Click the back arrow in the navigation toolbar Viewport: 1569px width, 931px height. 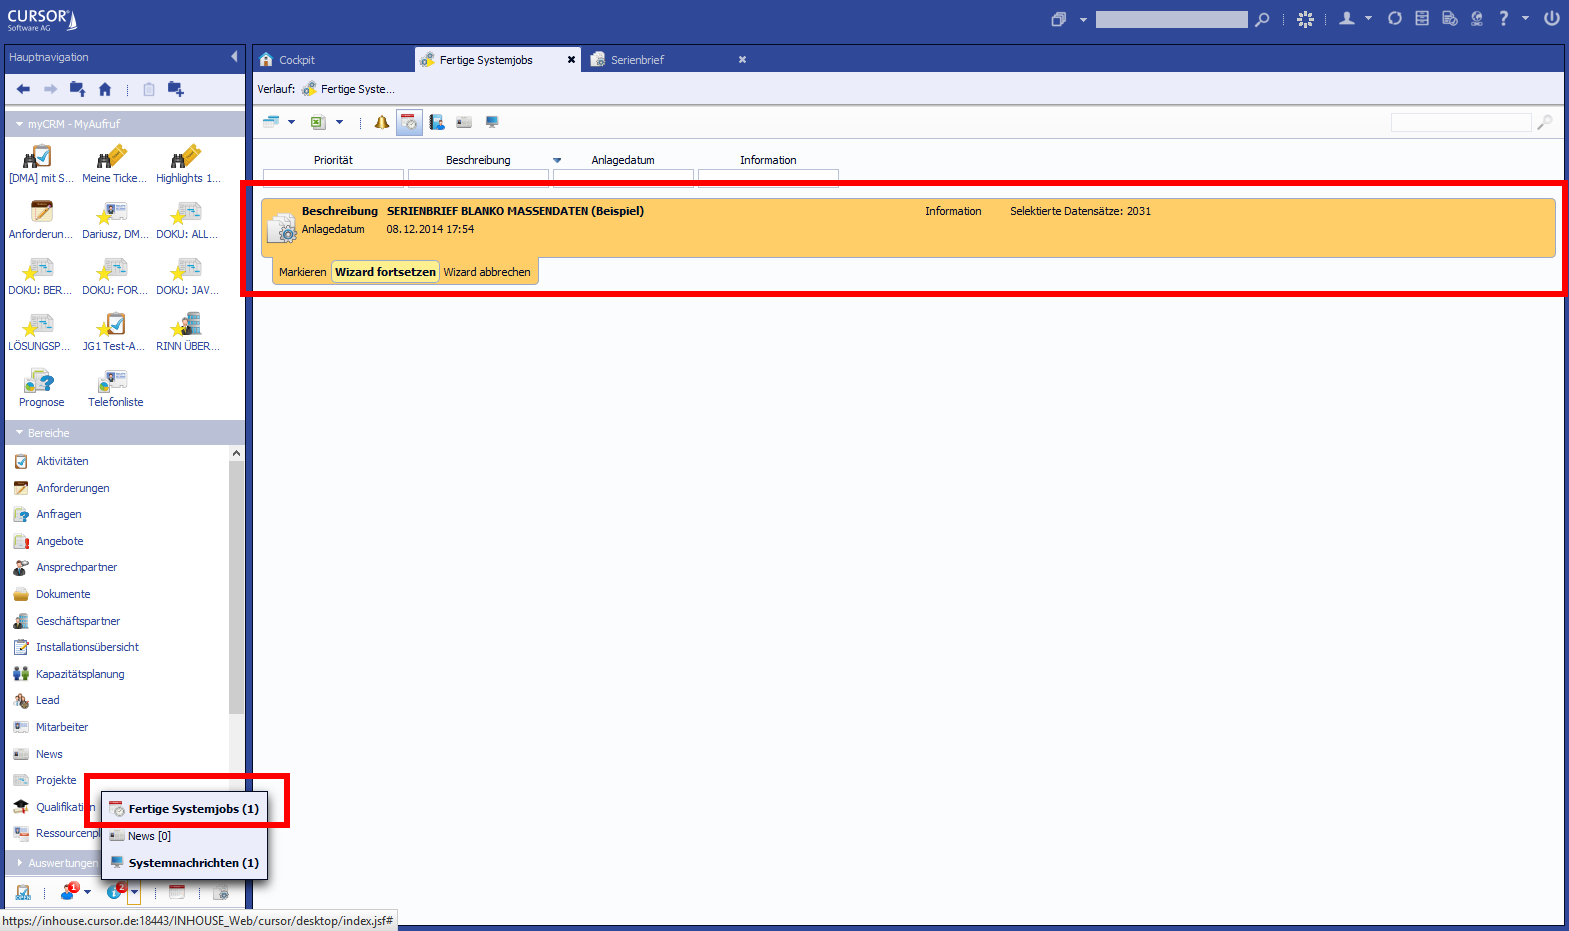(x=23, y=89)
